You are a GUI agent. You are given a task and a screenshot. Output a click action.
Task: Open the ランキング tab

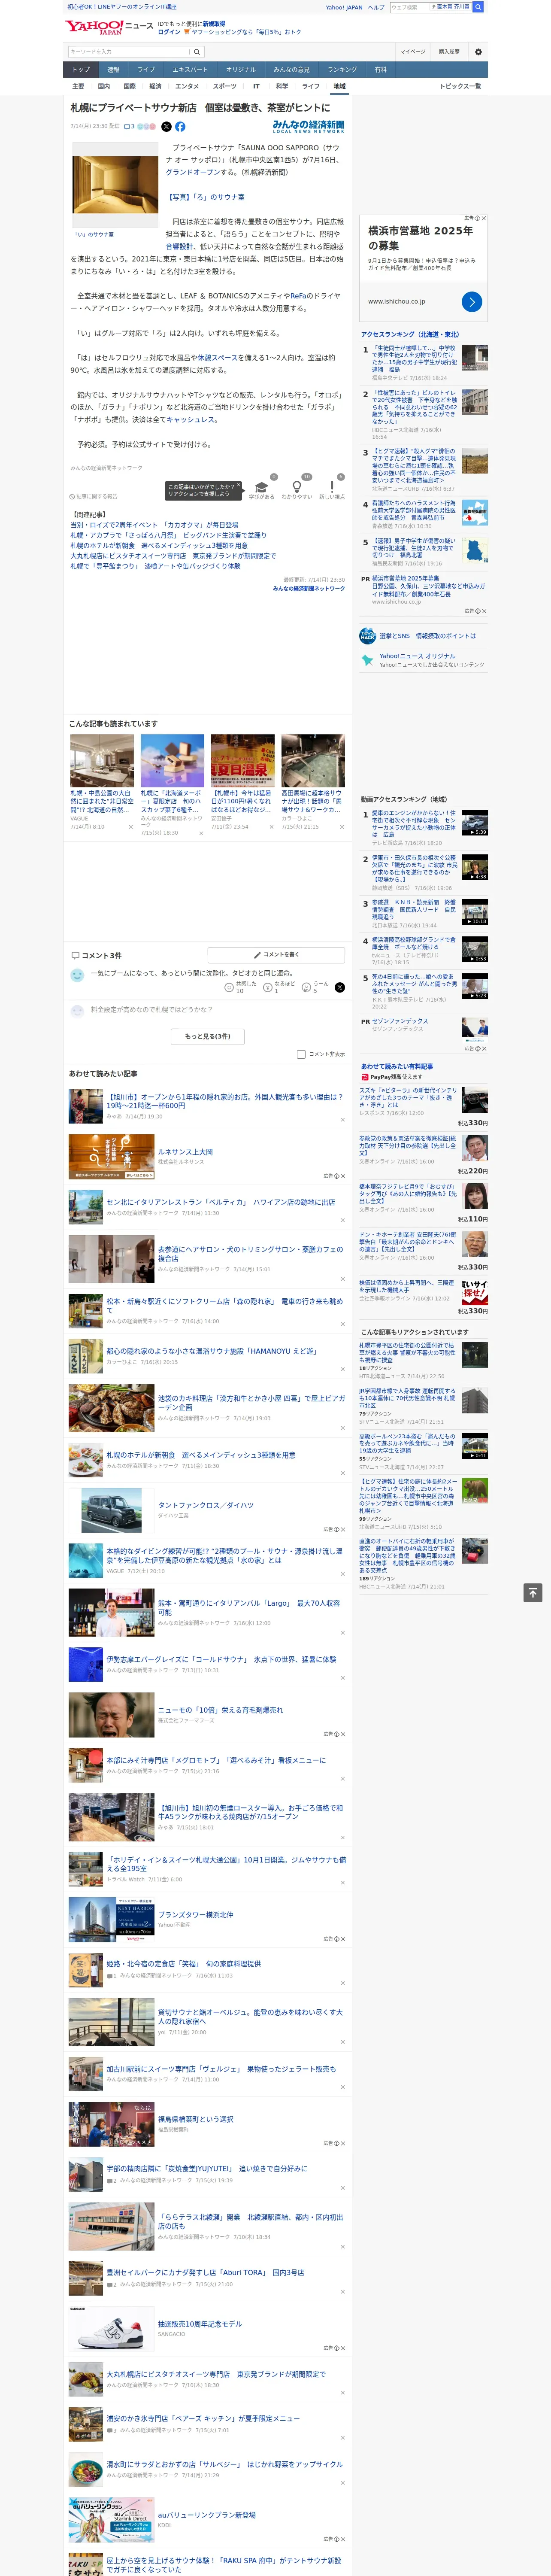pos(342,70)
